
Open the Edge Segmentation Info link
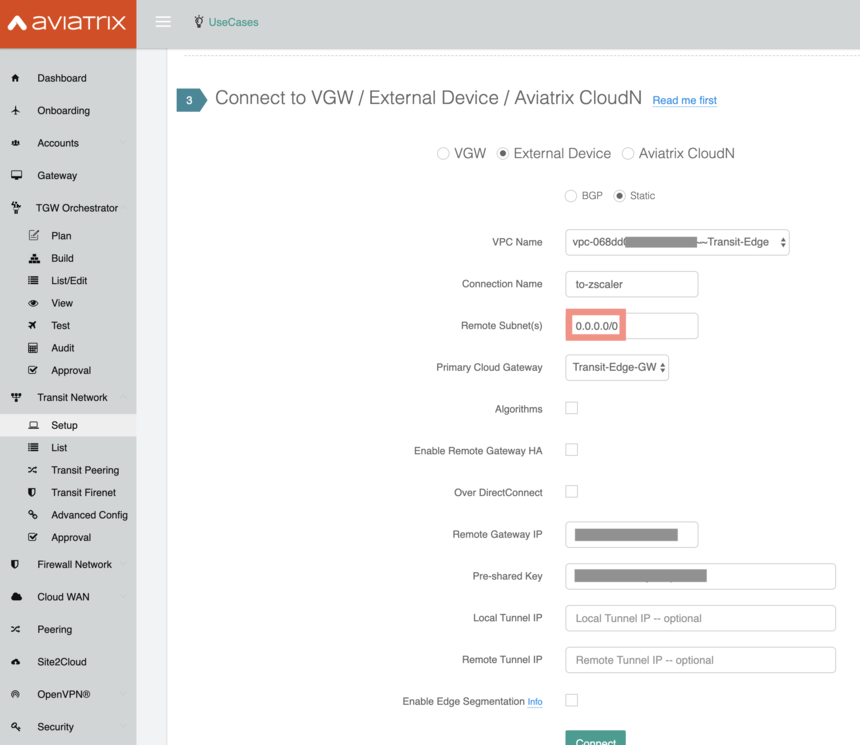point(535,702)
